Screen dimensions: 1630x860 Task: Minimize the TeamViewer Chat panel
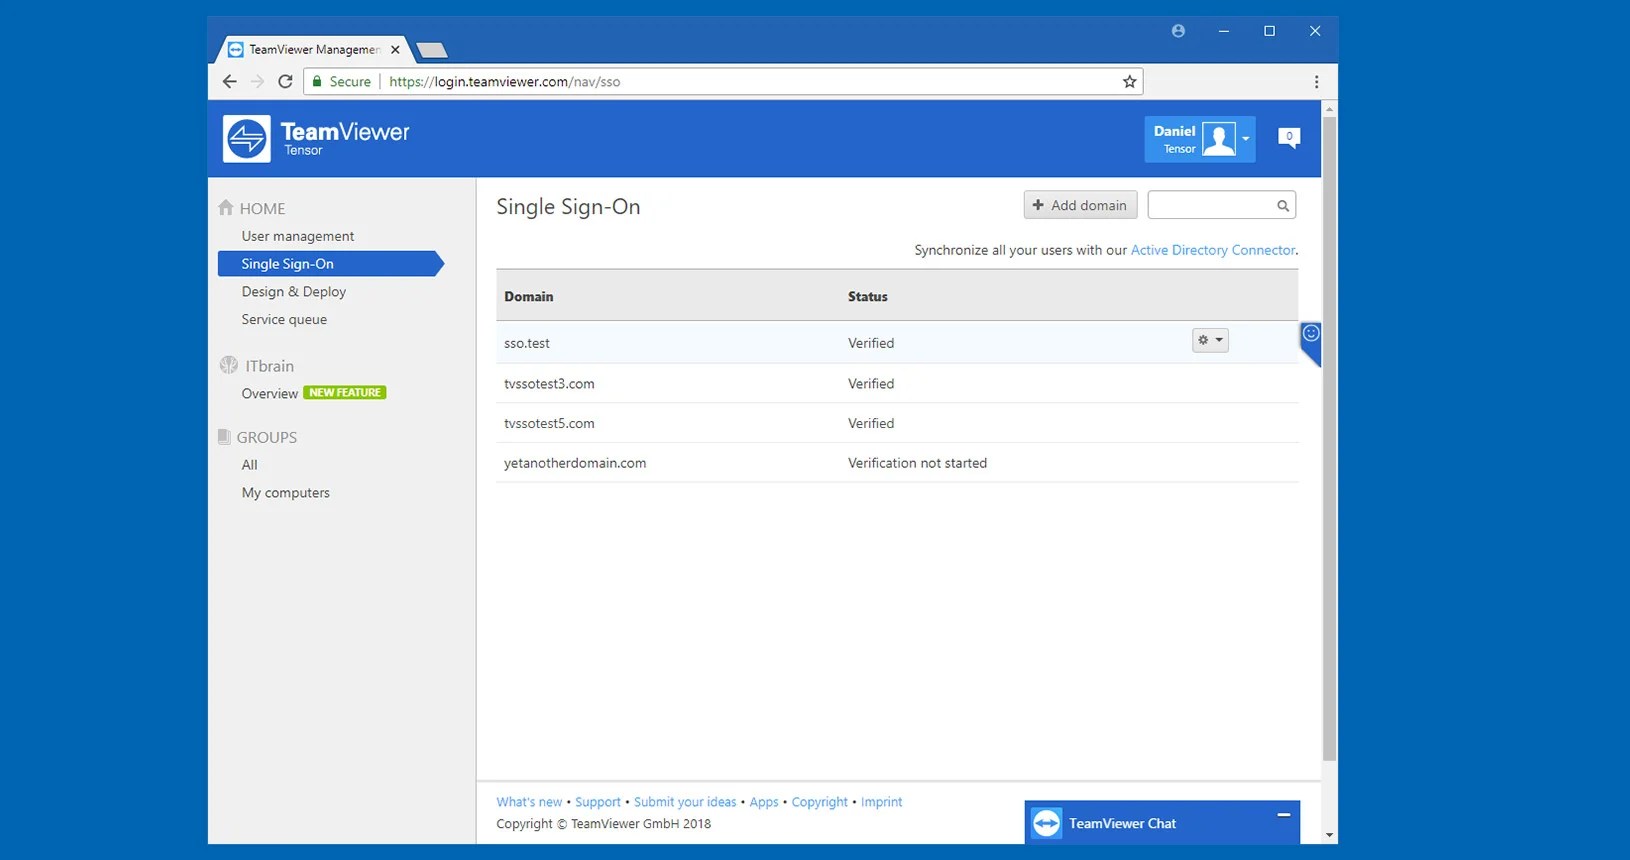point(1283,815)
